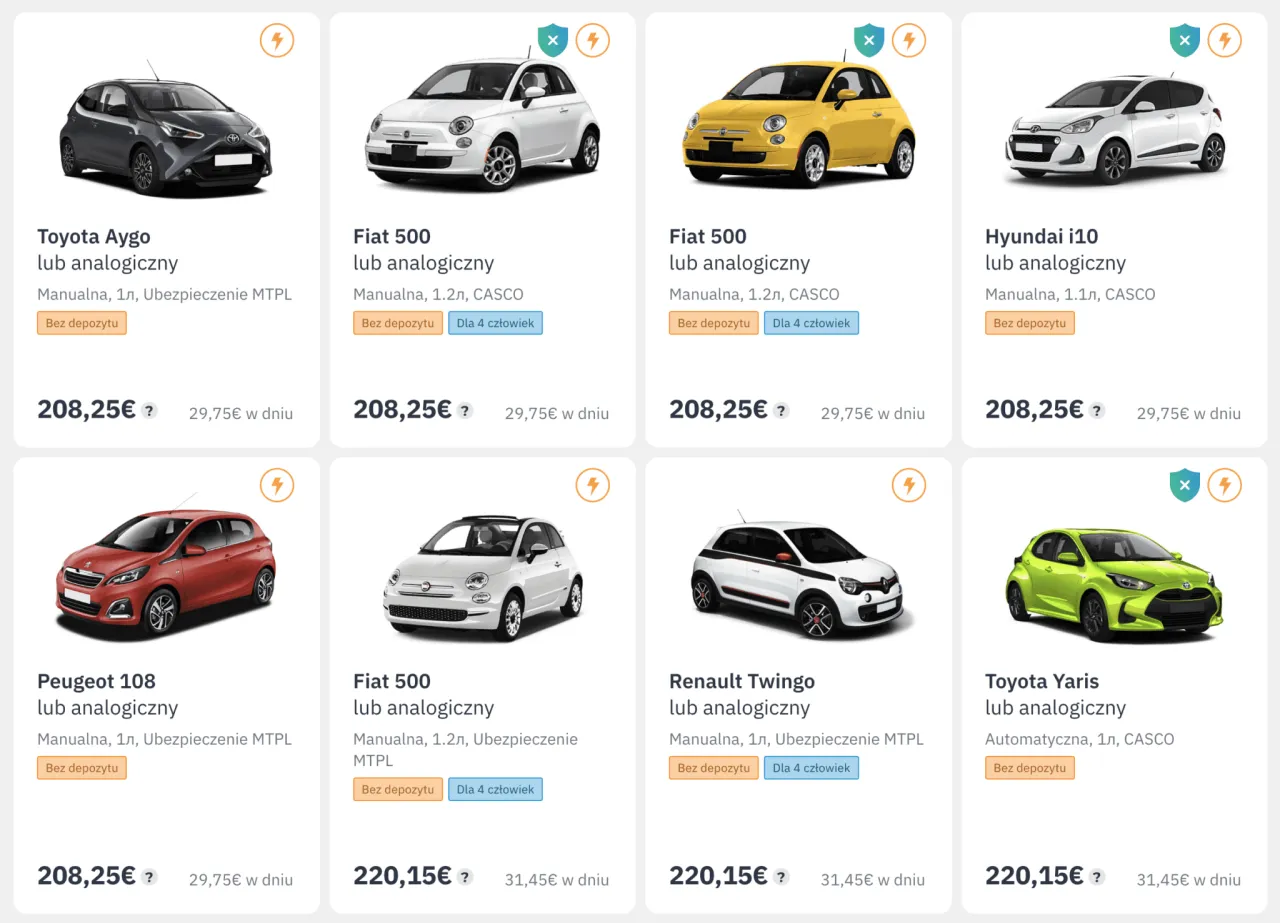Click the question mark beside Toyota Aygo price
This screenshot has width=1280, height=923.
point(149,410)
